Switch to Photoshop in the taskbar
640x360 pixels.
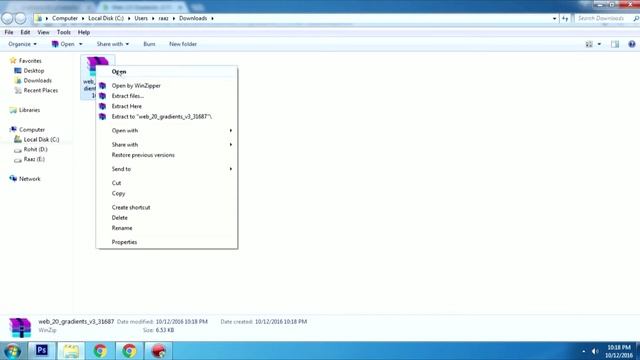[42, 351]
